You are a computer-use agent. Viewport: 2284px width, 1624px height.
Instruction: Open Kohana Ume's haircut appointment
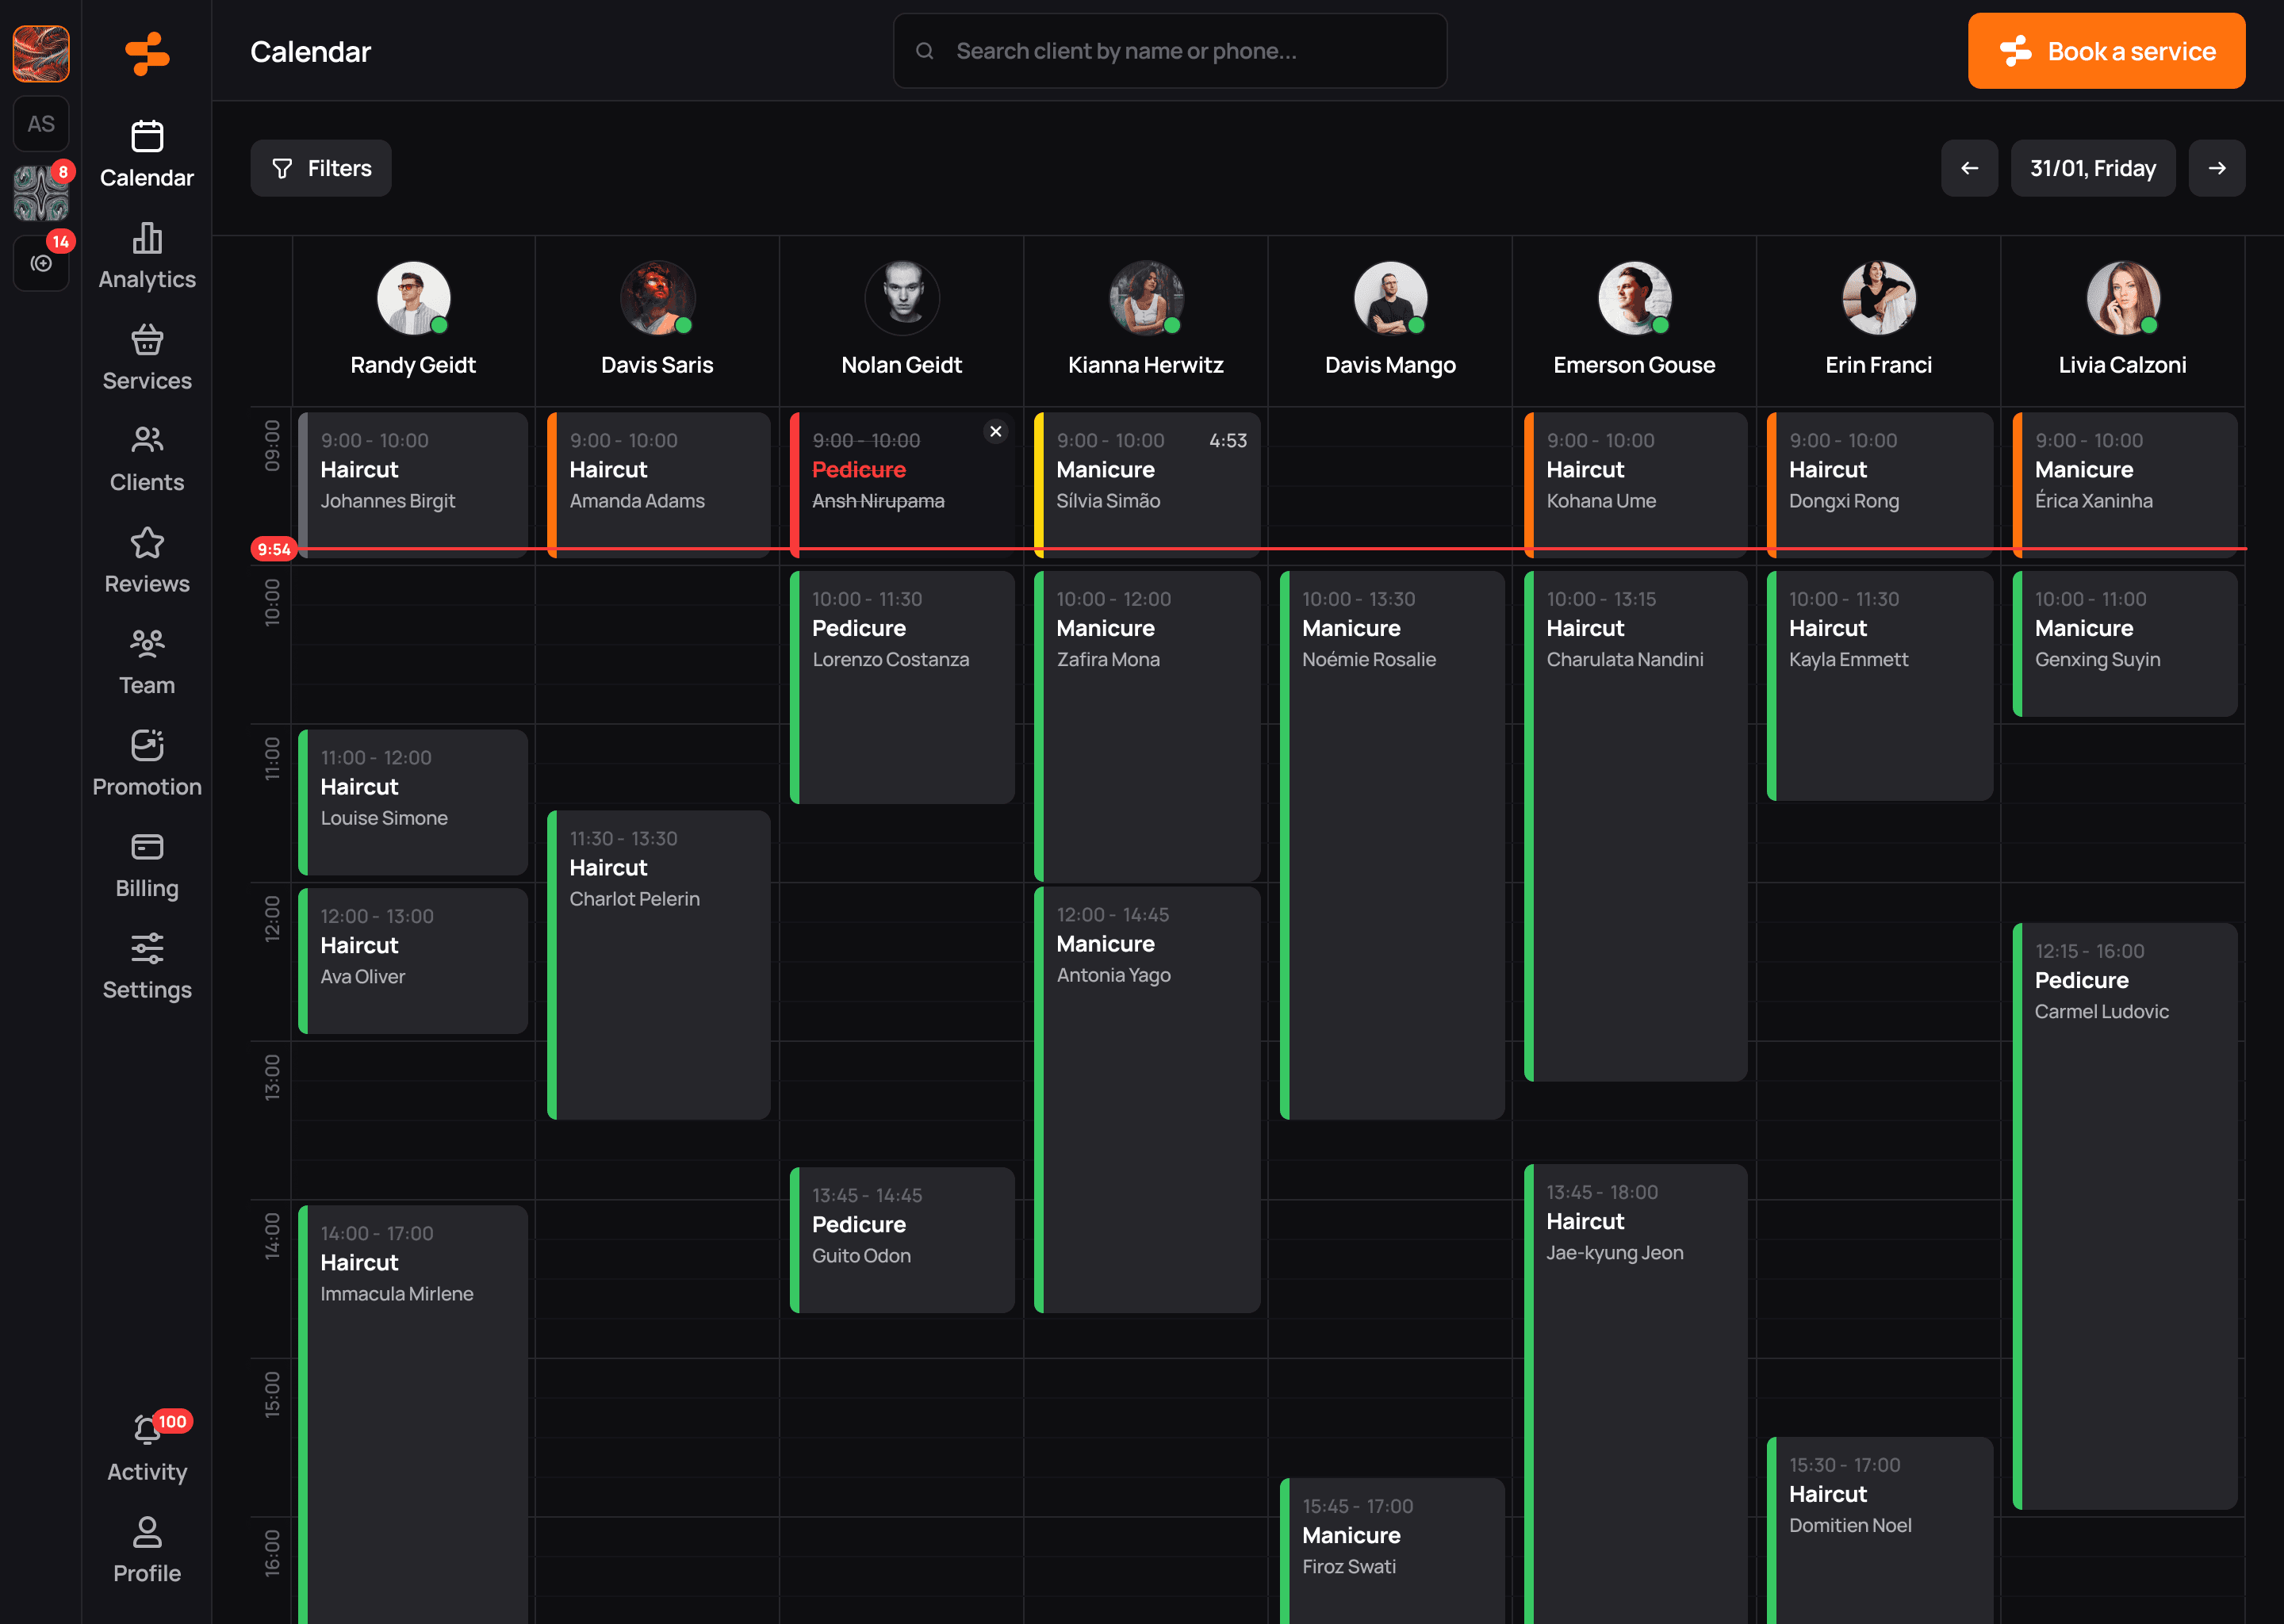[x=1636, y=484]
